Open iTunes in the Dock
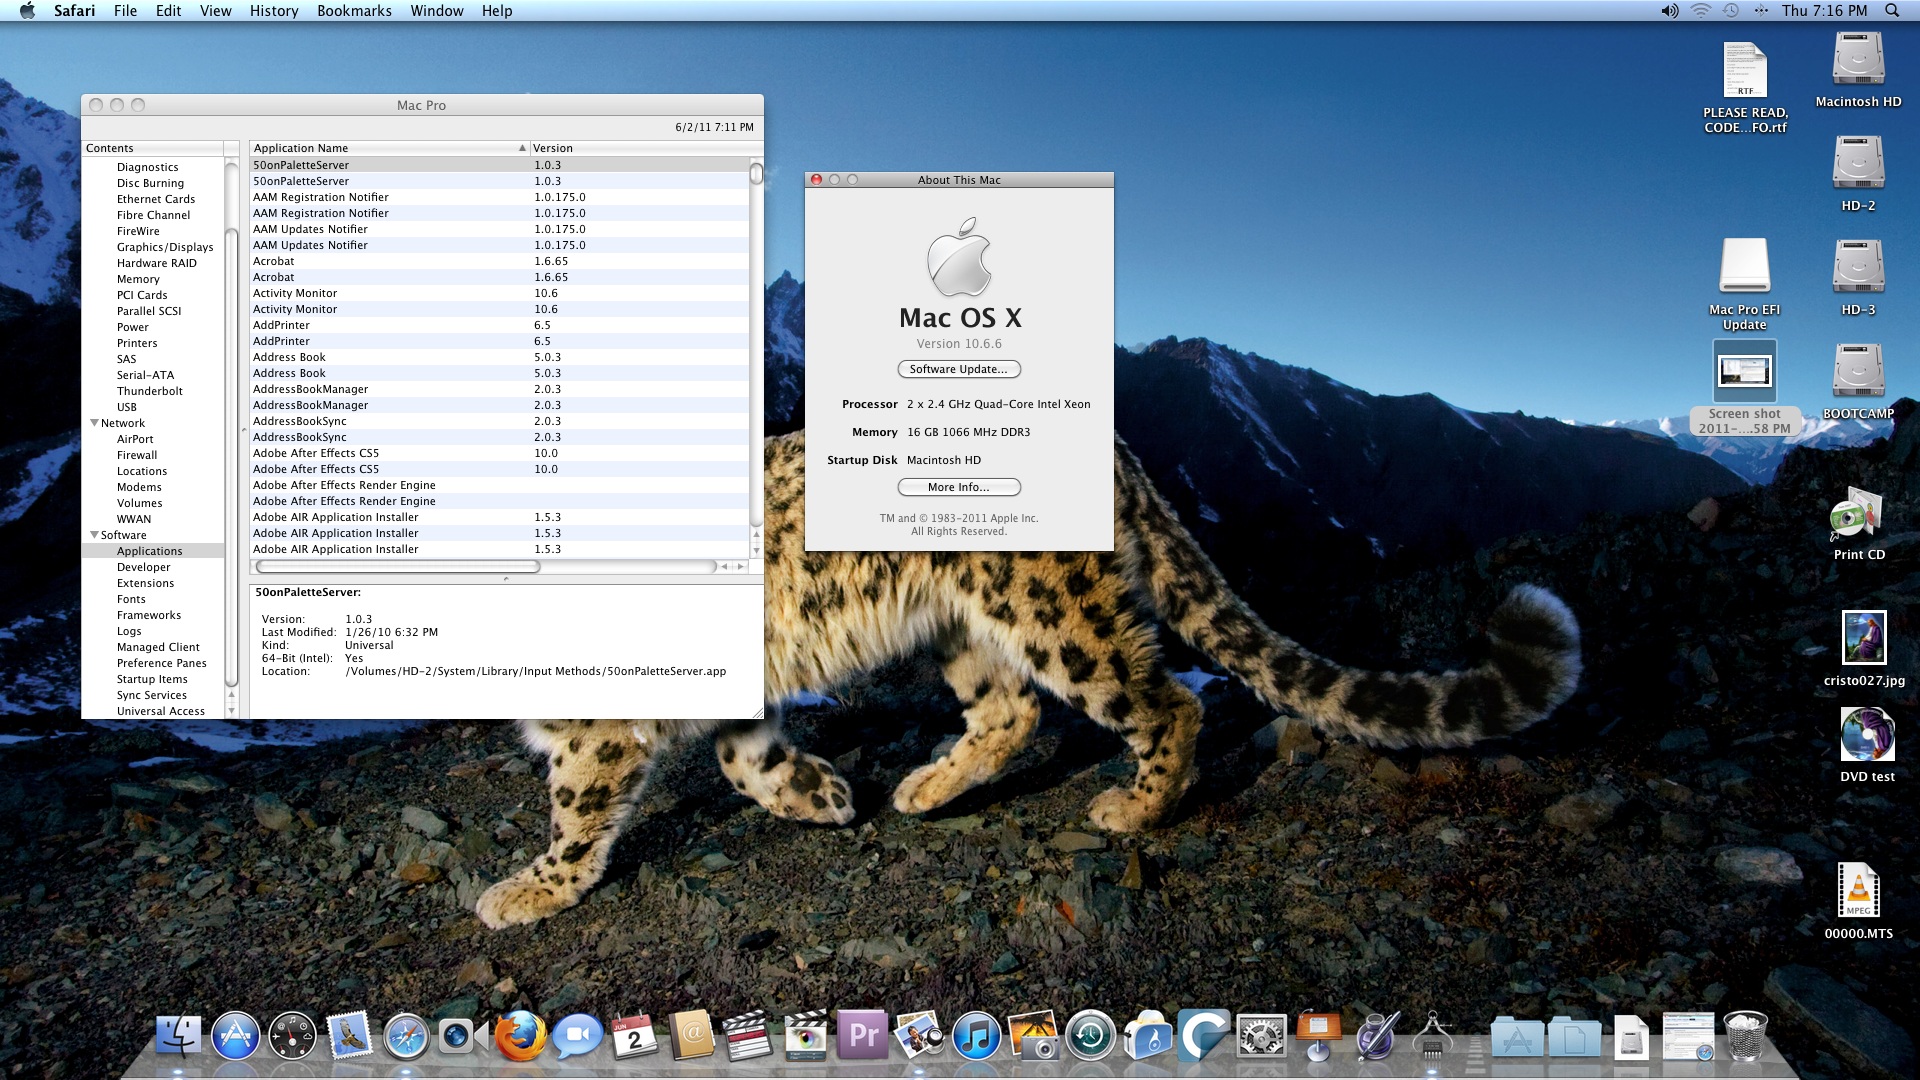The width and height of the screenshot is (1920, 1080). coord(976,1037)
